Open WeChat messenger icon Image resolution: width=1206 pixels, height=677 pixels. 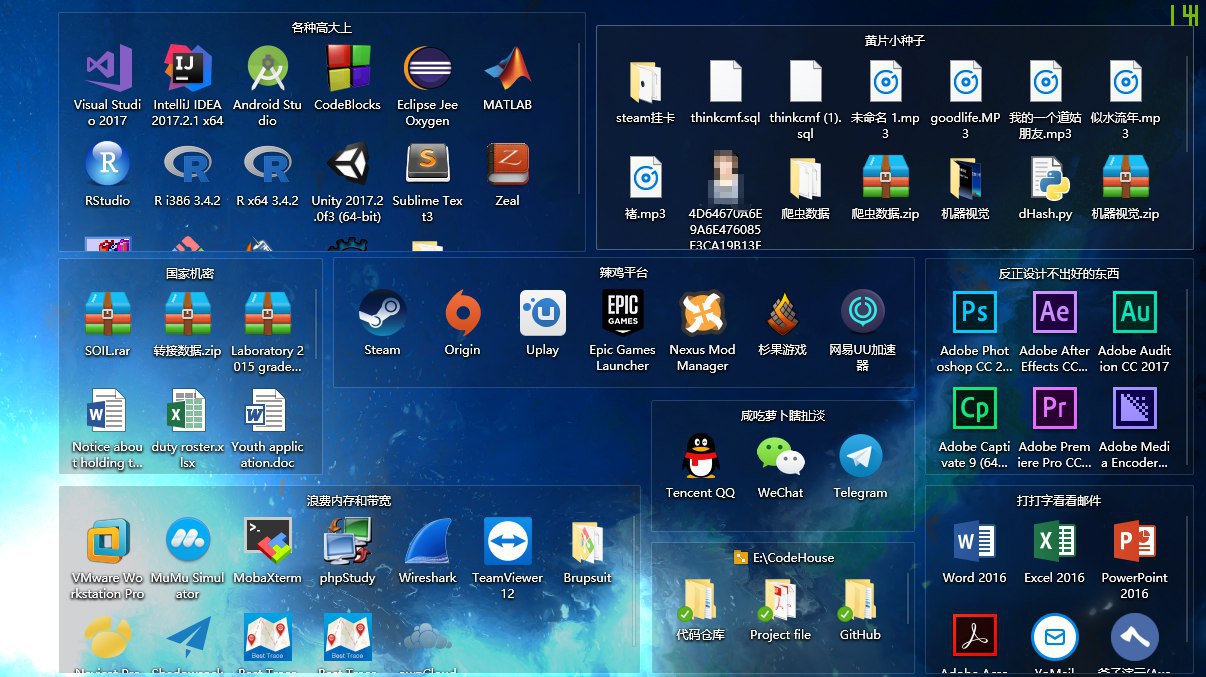[x=780, y=457]
